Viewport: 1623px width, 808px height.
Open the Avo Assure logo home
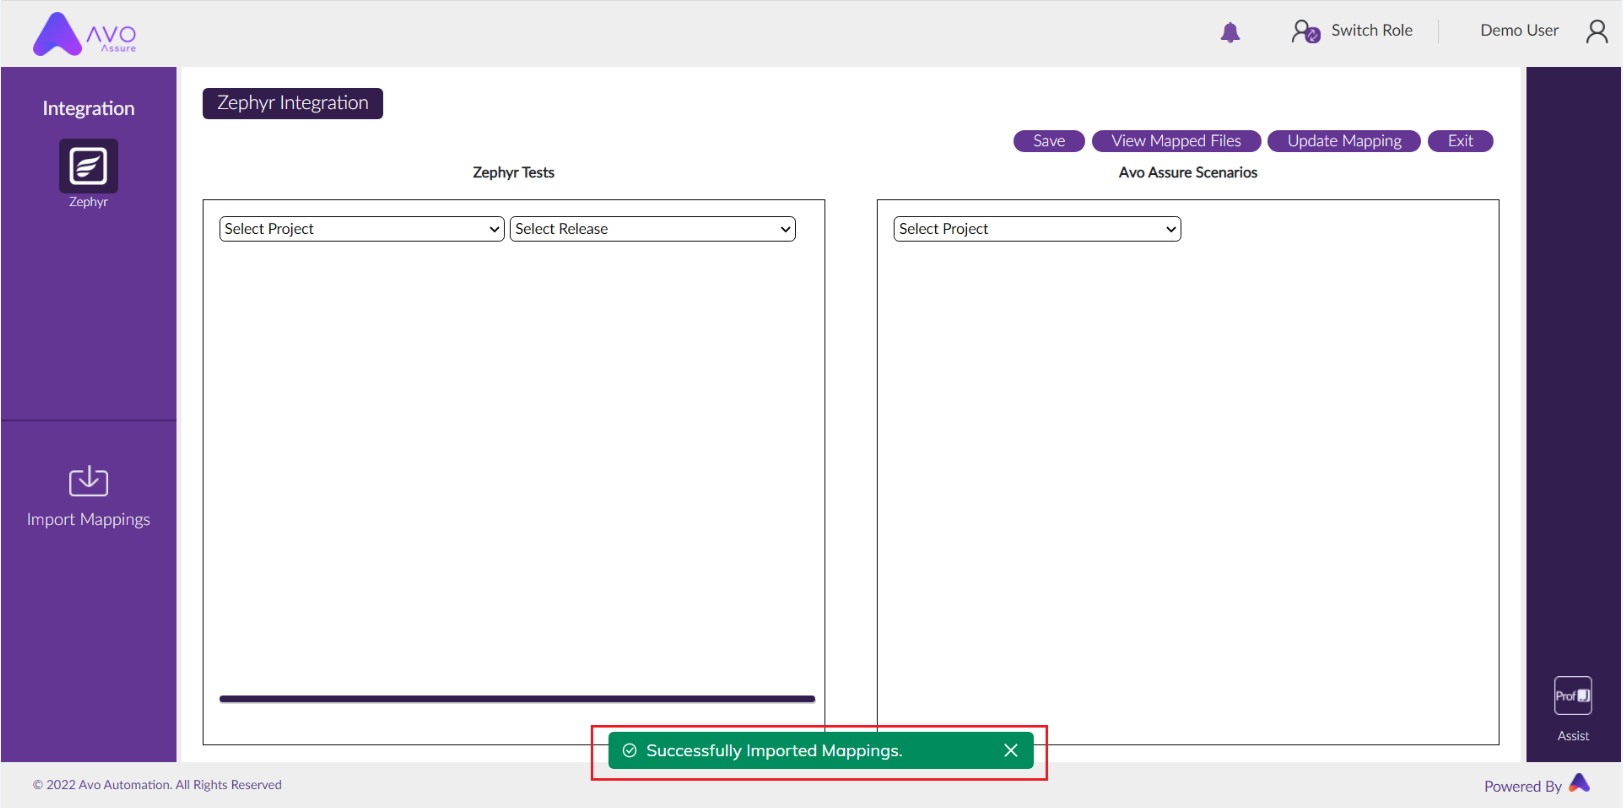coord(85,34)
